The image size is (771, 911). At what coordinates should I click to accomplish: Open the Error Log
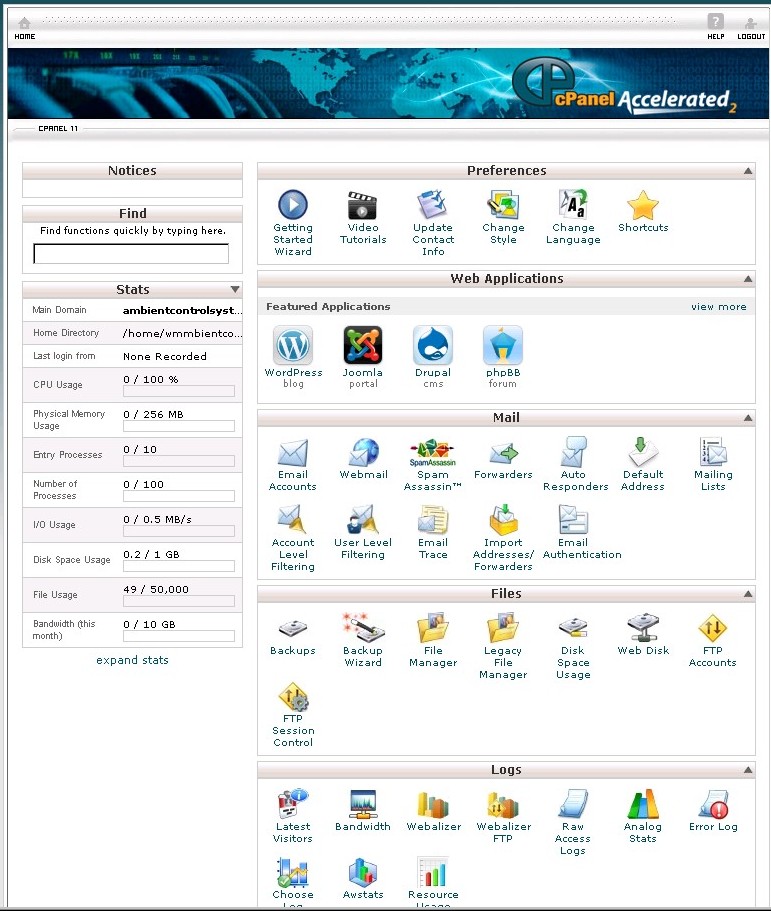[713, 810]
